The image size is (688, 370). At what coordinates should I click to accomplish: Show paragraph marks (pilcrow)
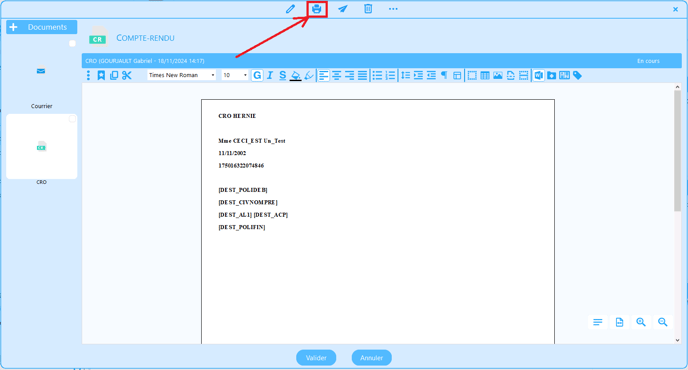(x=444, y=75)
